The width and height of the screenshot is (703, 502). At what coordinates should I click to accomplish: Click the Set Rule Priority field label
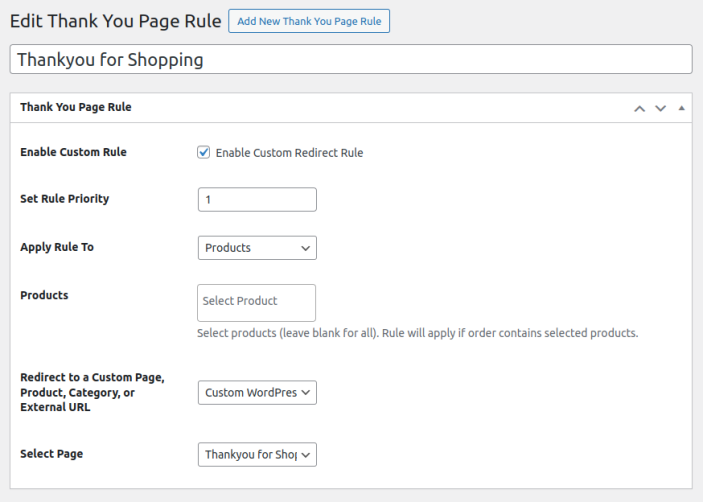point(65,198)
